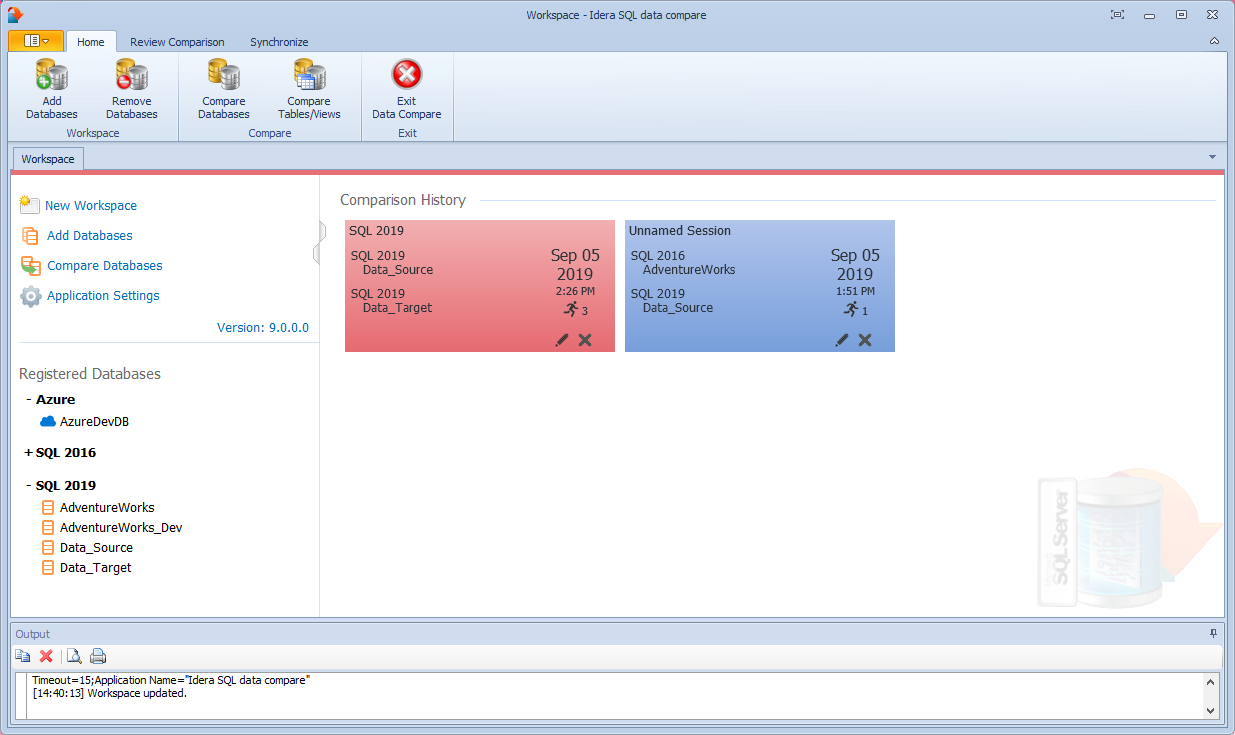Open the Unnamed Session comparison card
Screen dimensions: 1235x735
pyautogui.click(x=760, y=286)
